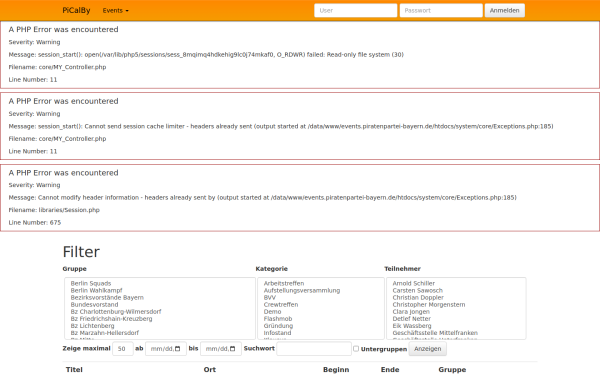Screen dimensions: 600x375
Task: Select Bz Marzahn-Hellersdorf group
Action: (x=105, y=333)
